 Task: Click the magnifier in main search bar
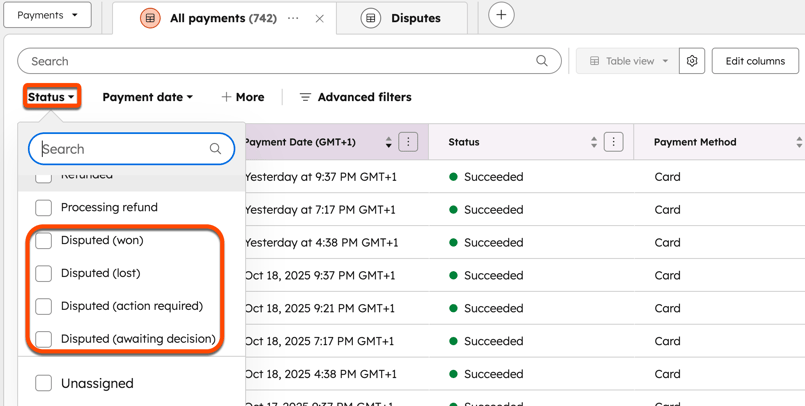(x=542, y=61)
